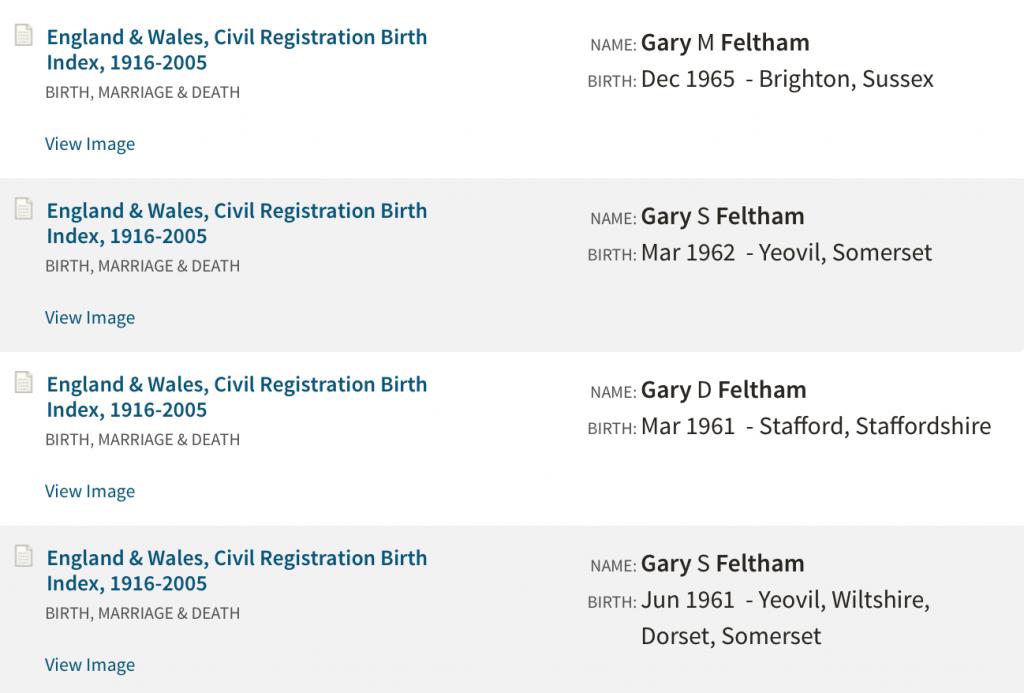Open the Birth Index title for the Brighton, Sussex record
Screen dimensions: 1024x693
tap(236, 50)
